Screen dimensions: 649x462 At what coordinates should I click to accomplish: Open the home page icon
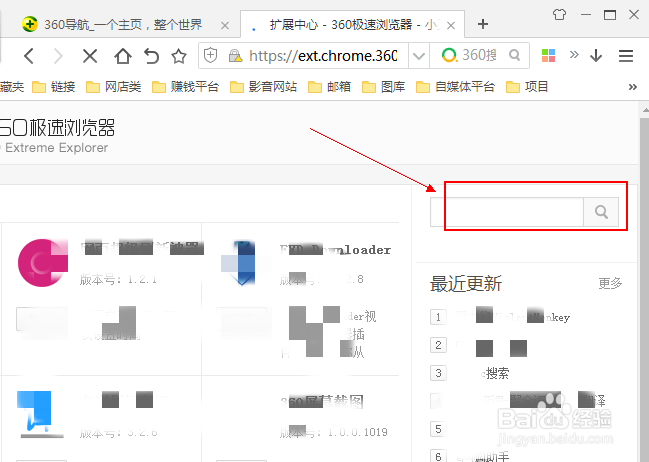click(x=123, y=55)
